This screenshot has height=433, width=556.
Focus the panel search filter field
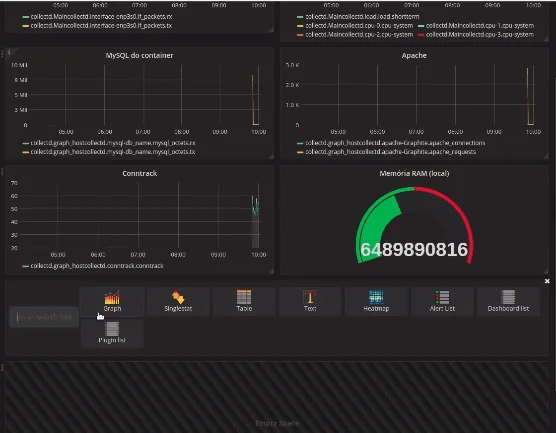pyautogui.click(x=44, y=317)
